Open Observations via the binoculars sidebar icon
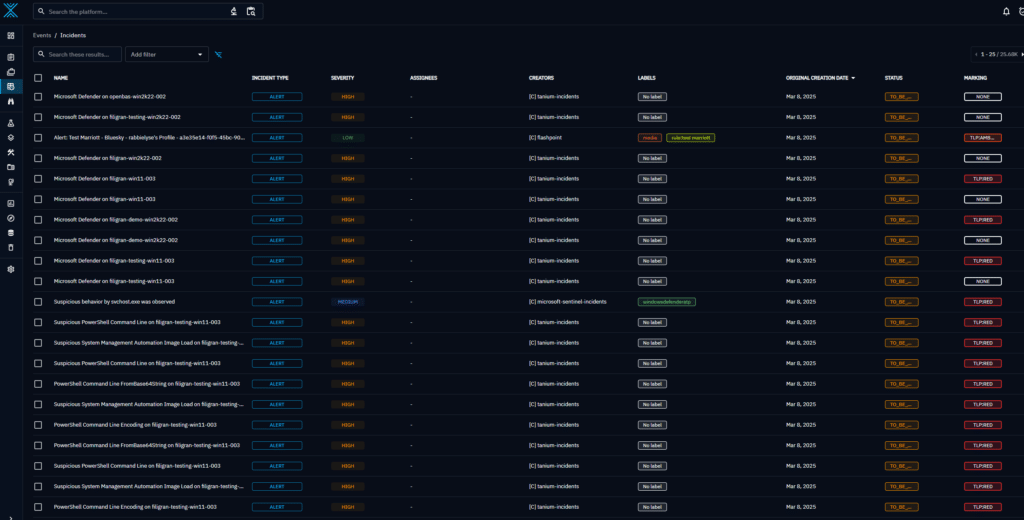 click(x=11, y=101)
